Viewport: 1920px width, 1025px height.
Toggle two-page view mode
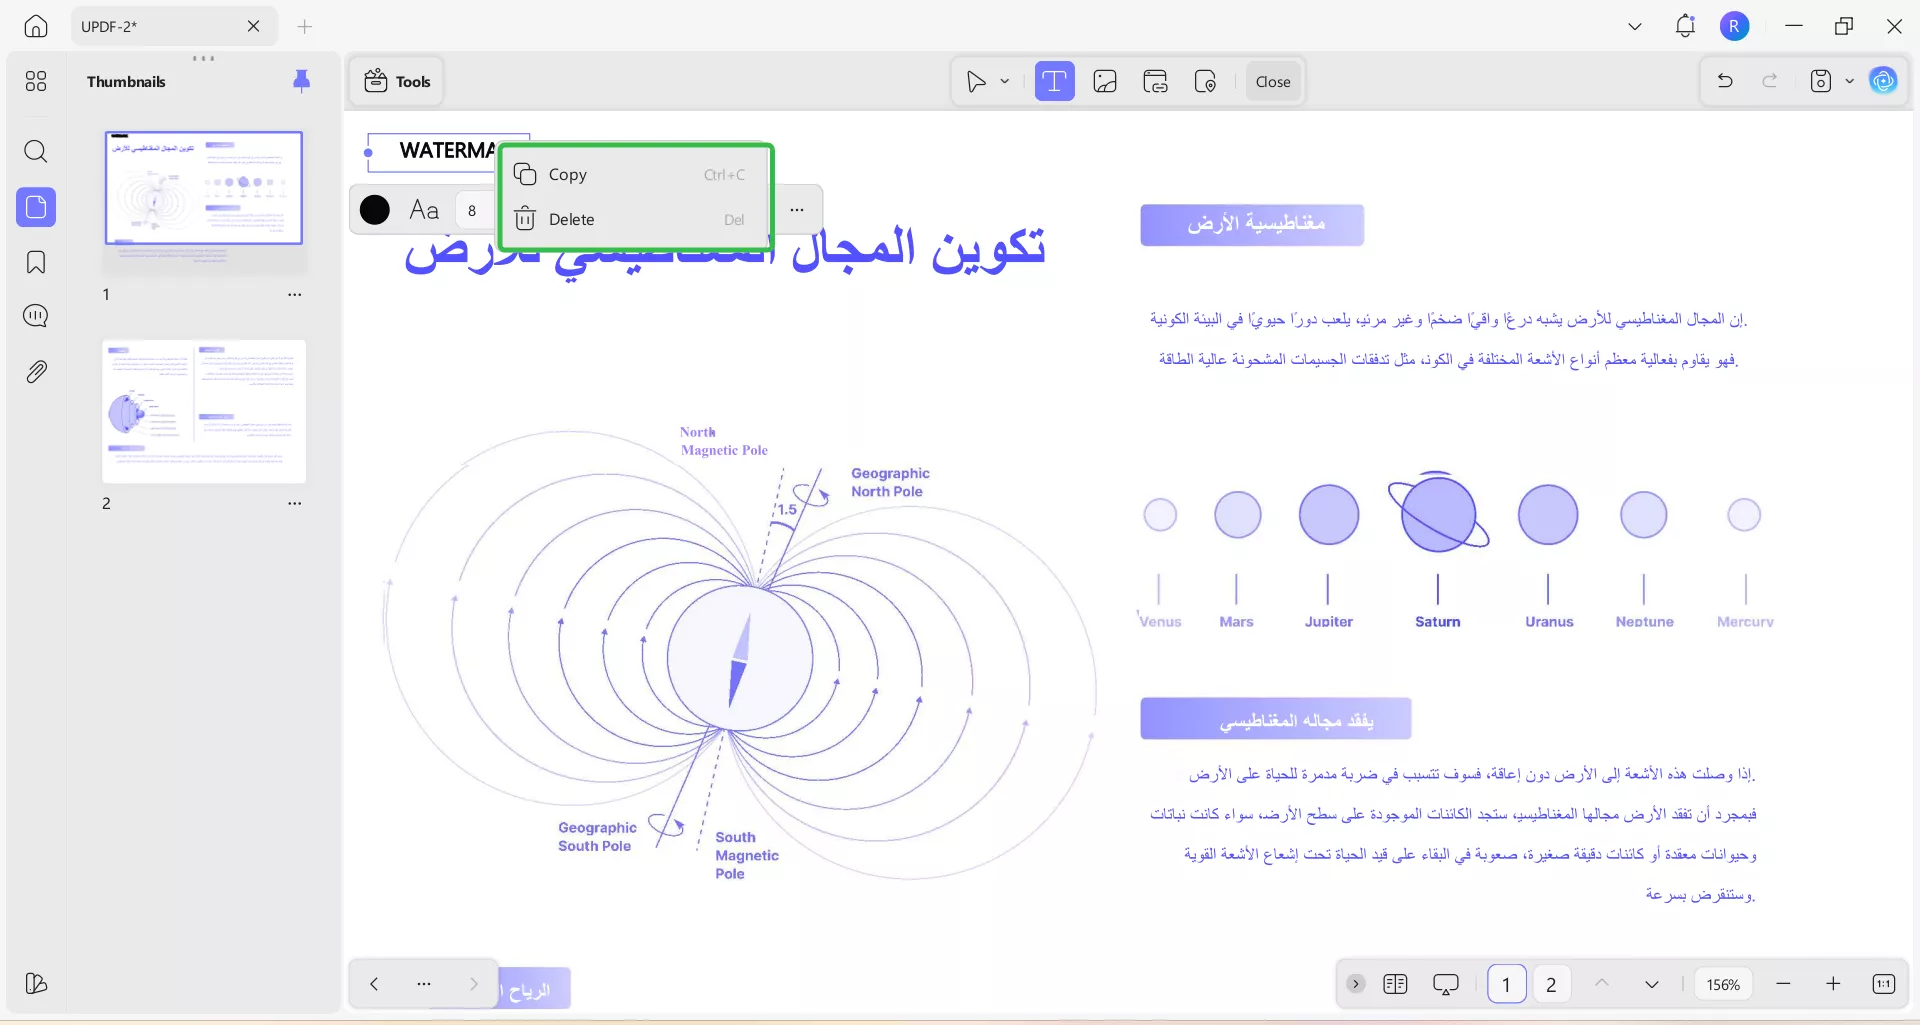[1396, 984]
